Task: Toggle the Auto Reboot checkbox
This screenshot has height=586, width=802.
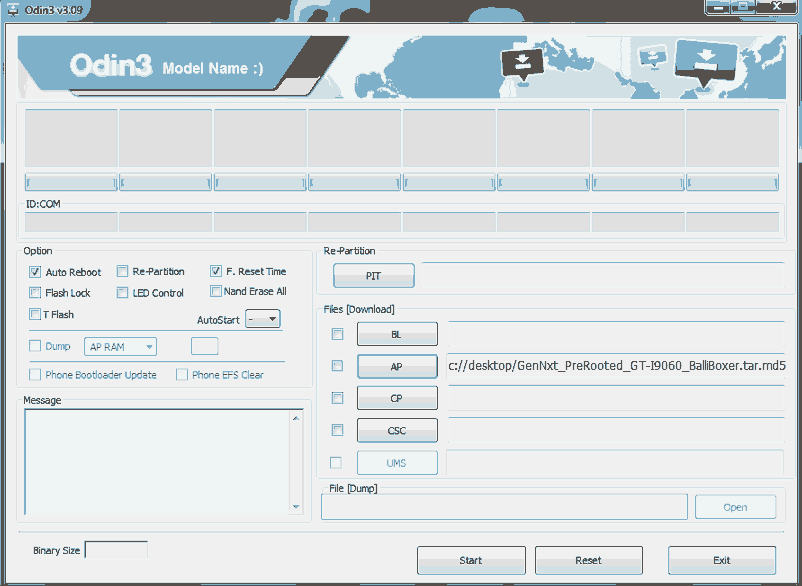Action: (35, 272)
